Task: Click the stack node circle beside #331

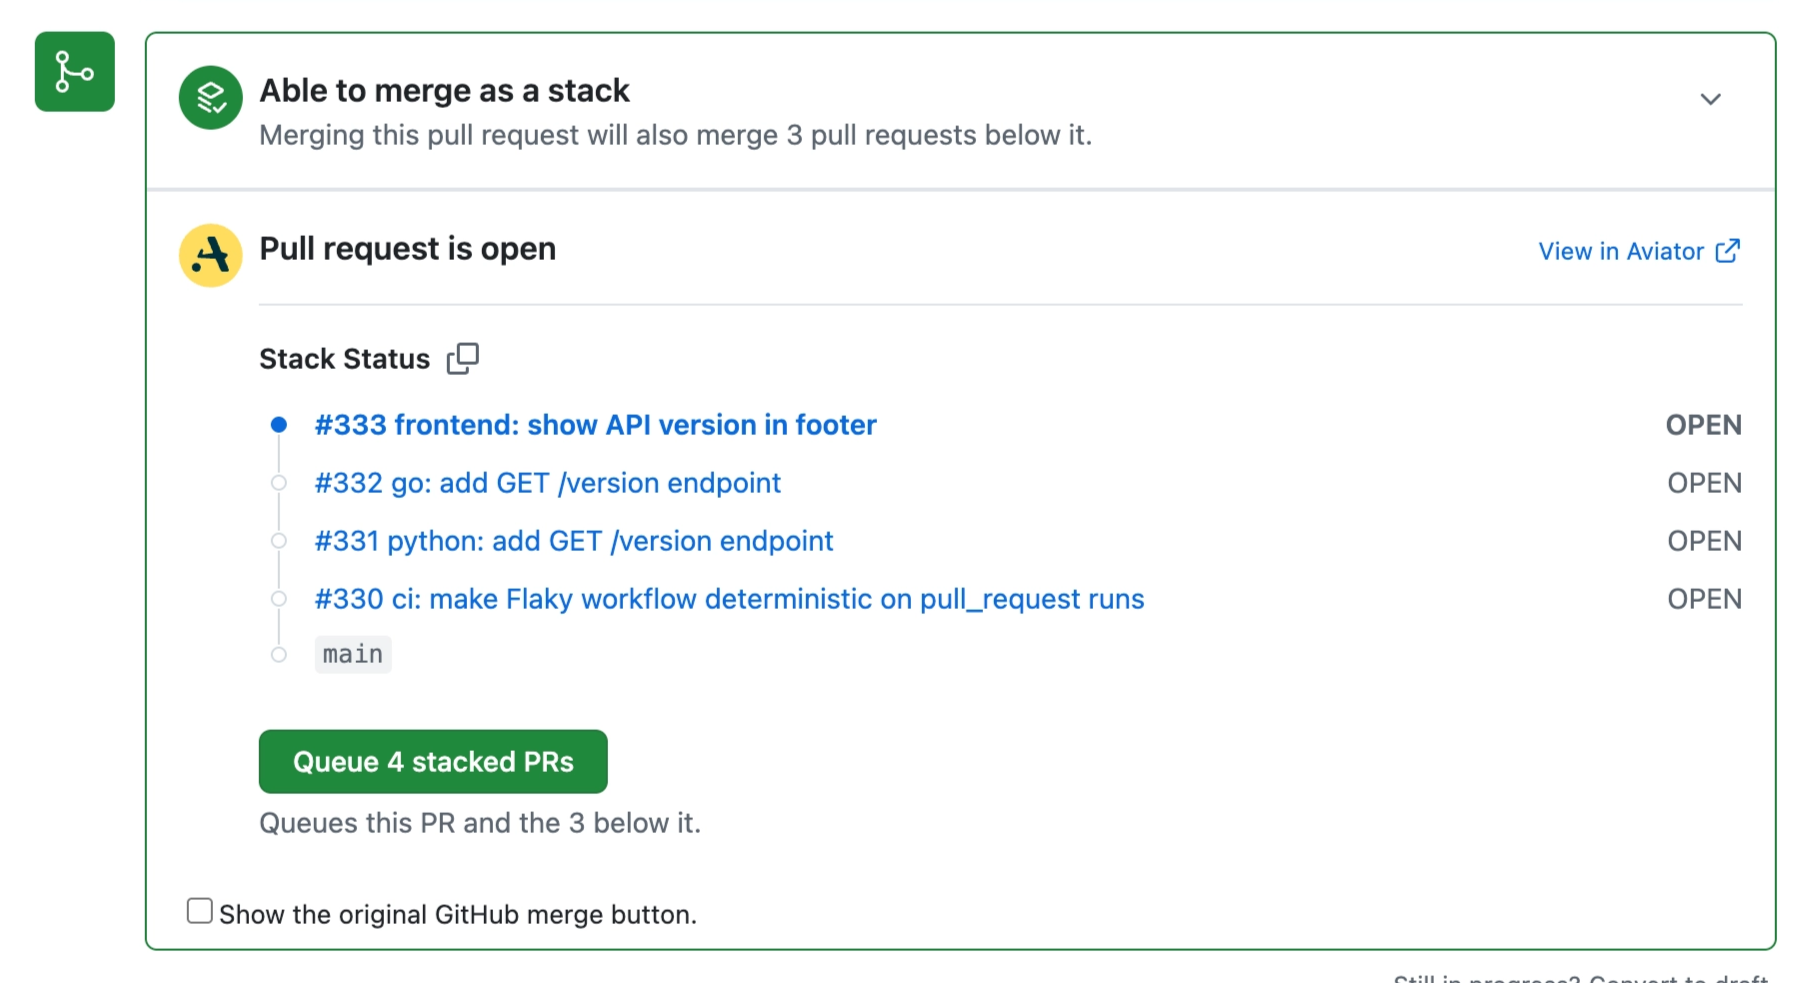Action: tap(279, 541)
